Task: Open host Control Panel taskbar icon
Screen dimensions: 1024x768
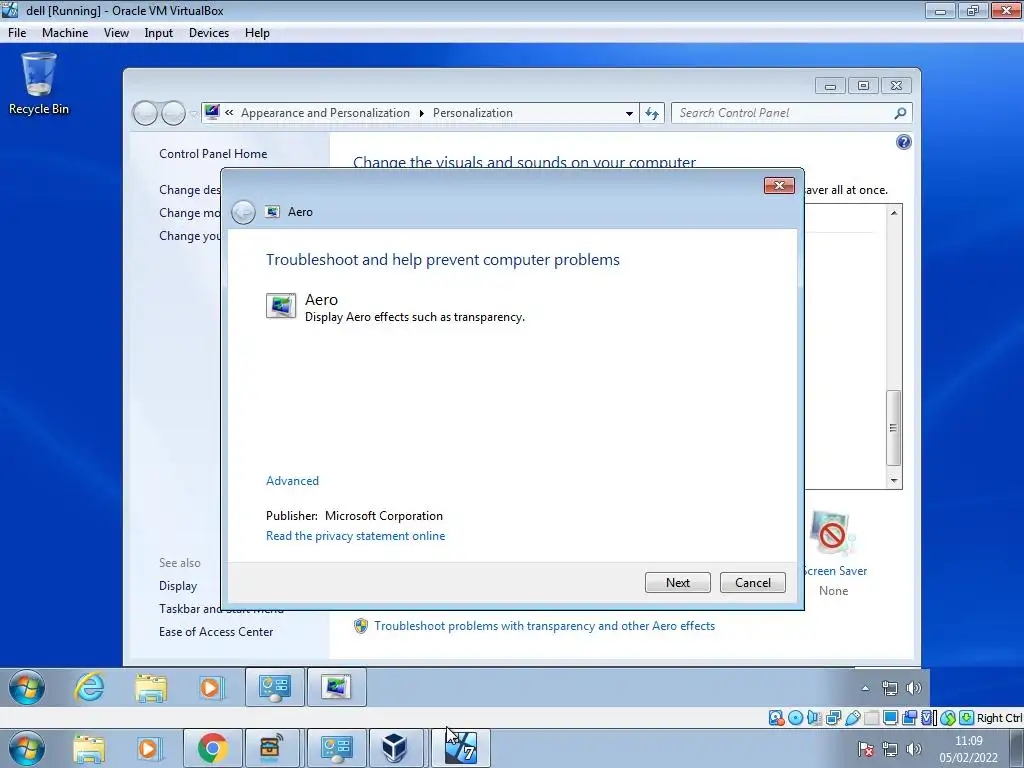Action: click(x=336, y=748)
